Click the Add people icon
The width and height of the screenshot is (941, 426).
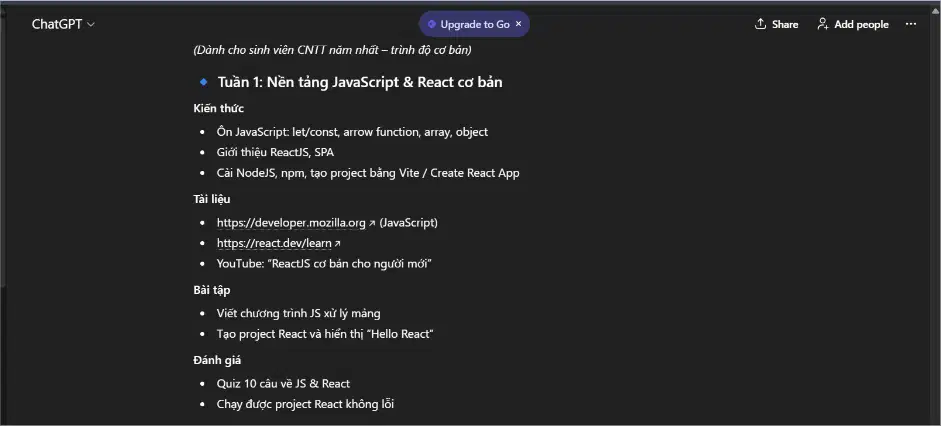tap(823, 24)
